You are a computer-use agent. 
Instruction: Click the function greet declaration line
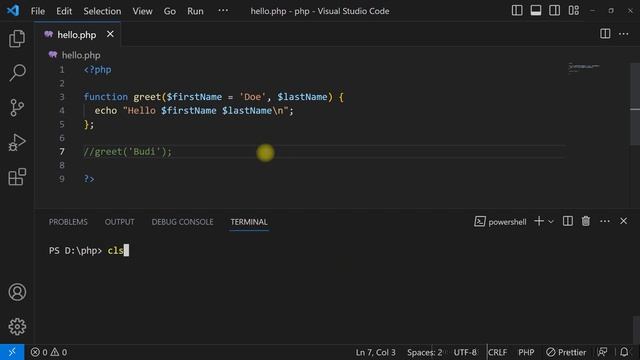[214, 97]
